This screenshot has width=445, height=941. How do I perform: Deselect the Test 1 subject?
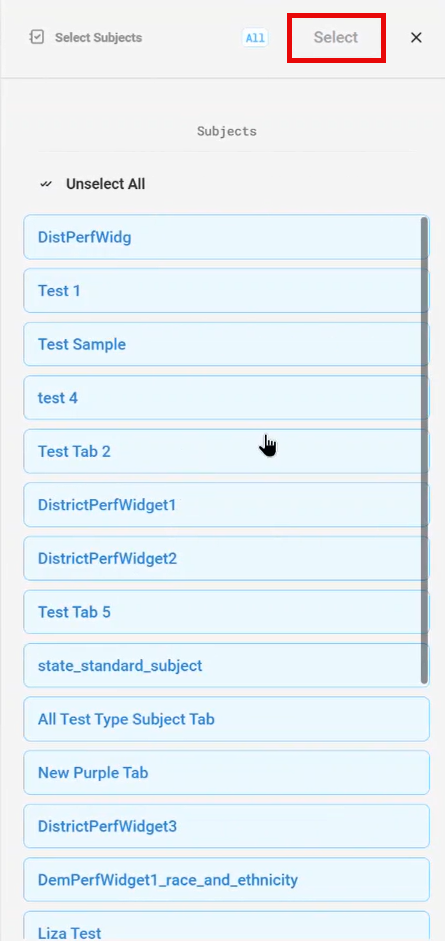coord(226,290)
